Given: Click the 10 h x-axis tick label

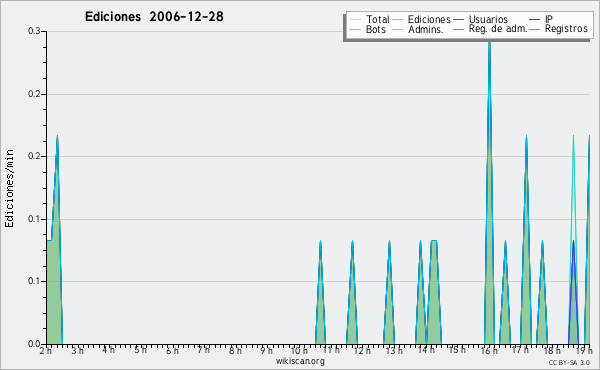Looking at the screenshot, I should 299,350.
